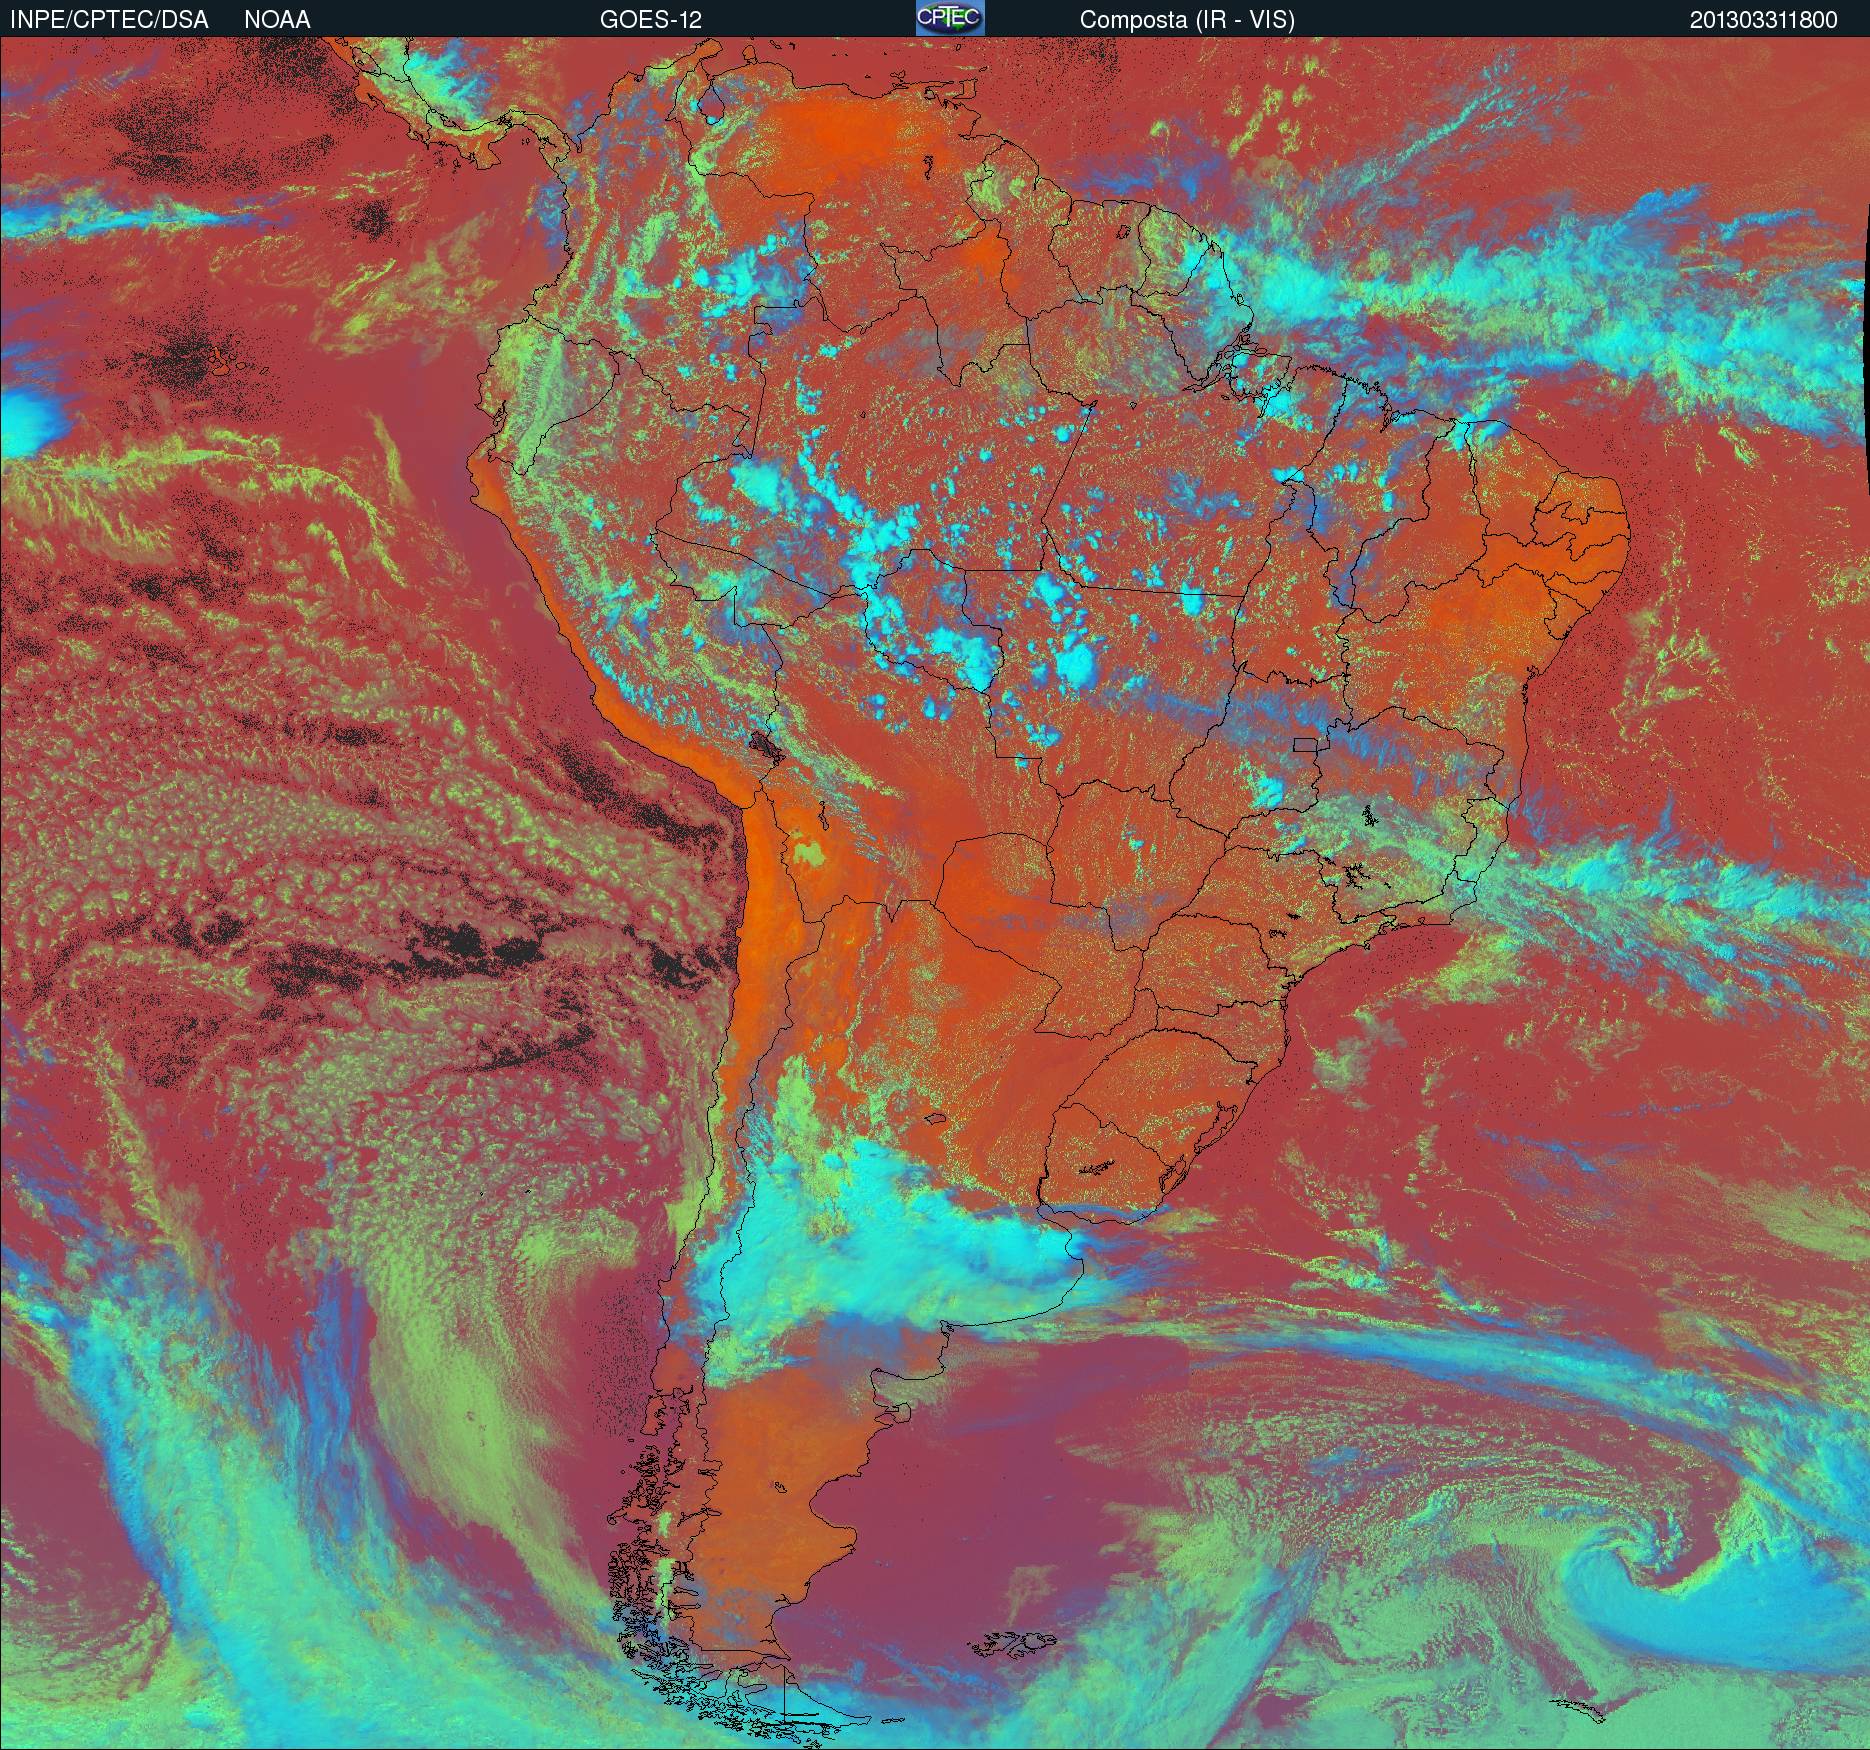
Task: Select the NOAA label in the header
Action: [x=277, y=20]
